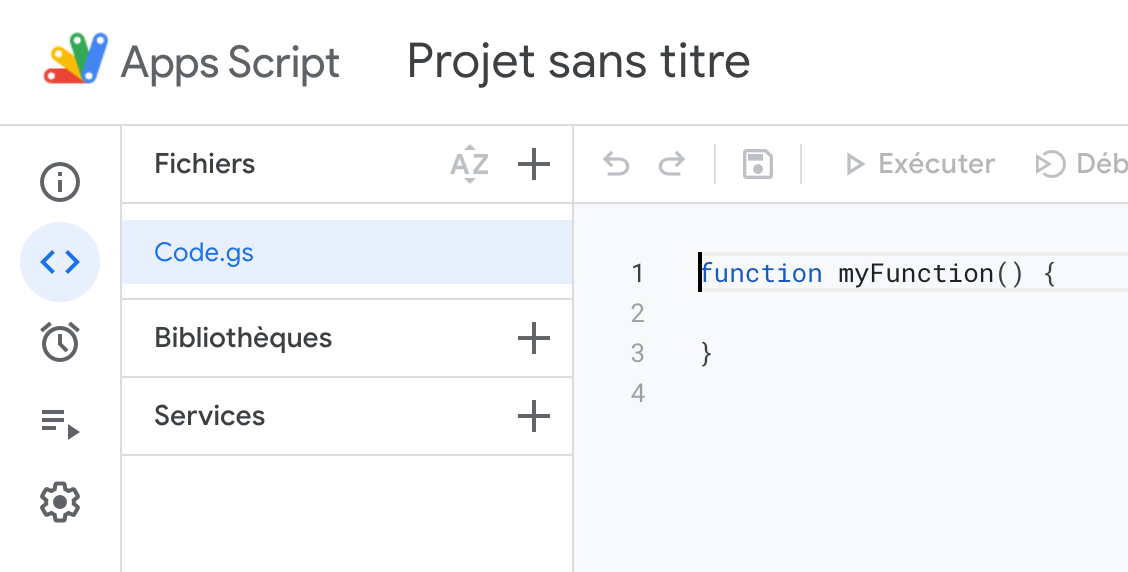1128x572 pixels.
Task: Click line number 4 in the editor
Action: click(x=637, y=393)
